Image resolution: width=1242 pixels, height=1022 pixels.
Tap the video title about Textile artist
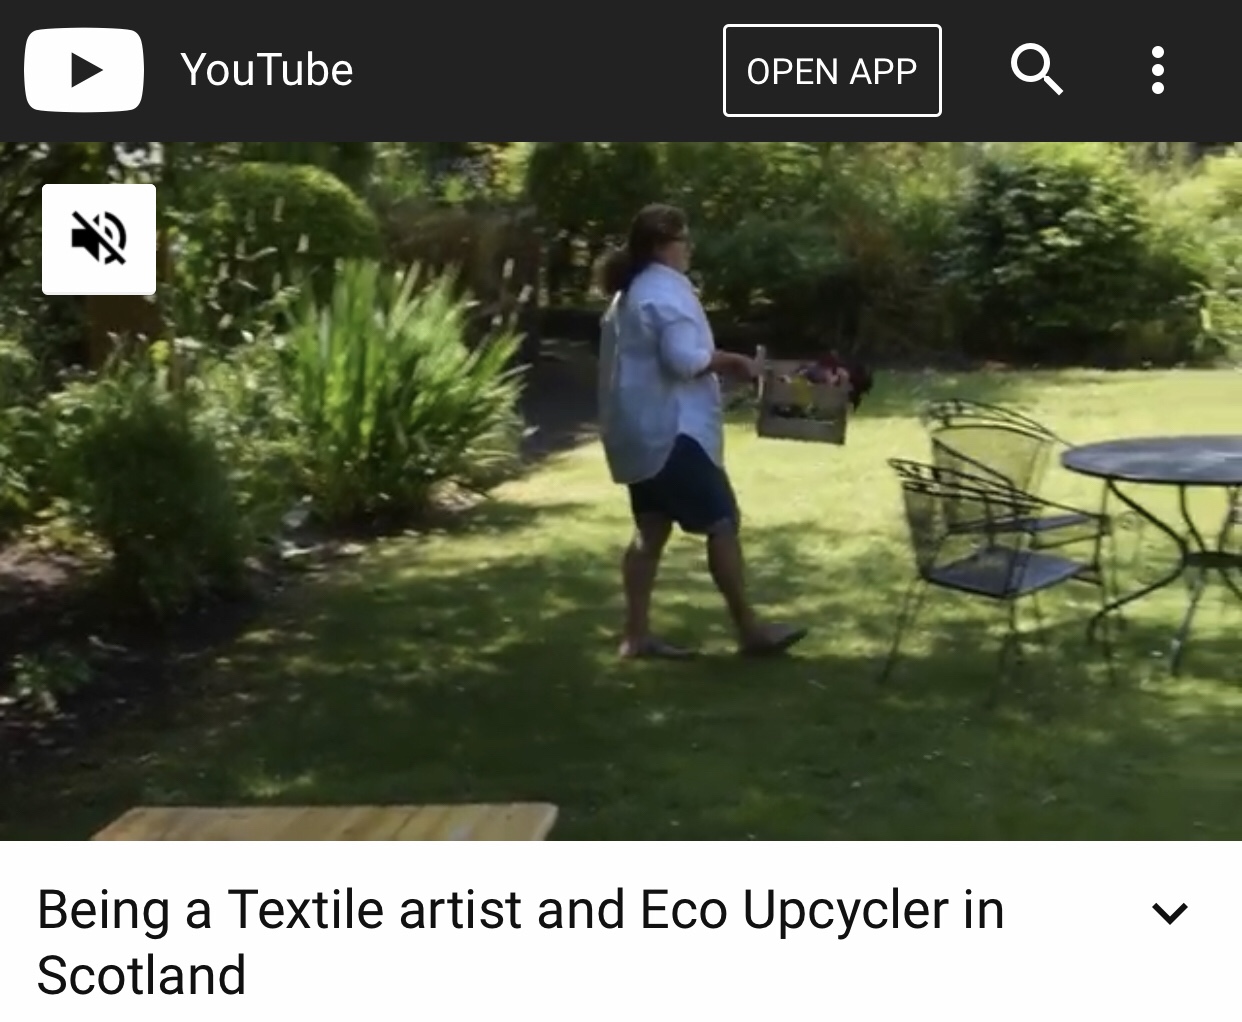tap(520, 942)
